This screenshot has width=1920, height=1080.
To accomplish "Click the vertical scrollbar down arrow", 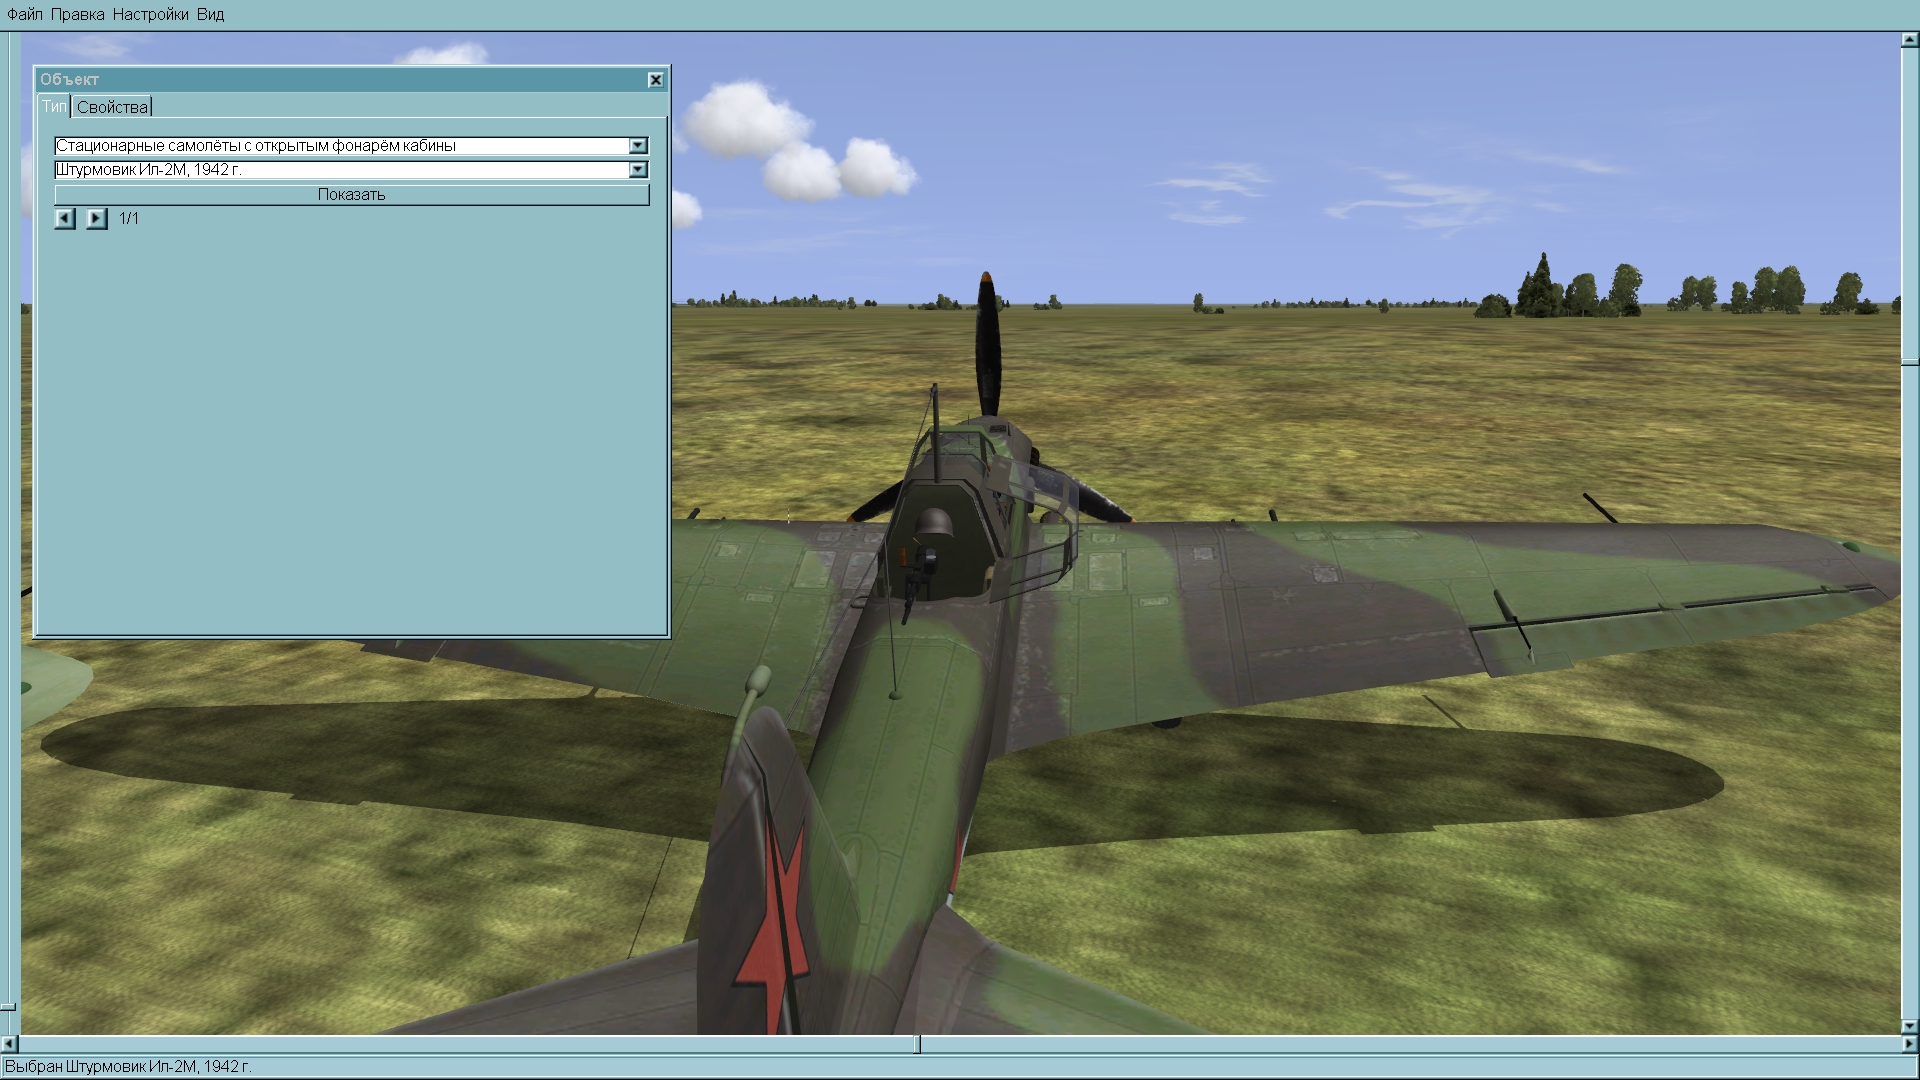I will tap(1909, 1026).
